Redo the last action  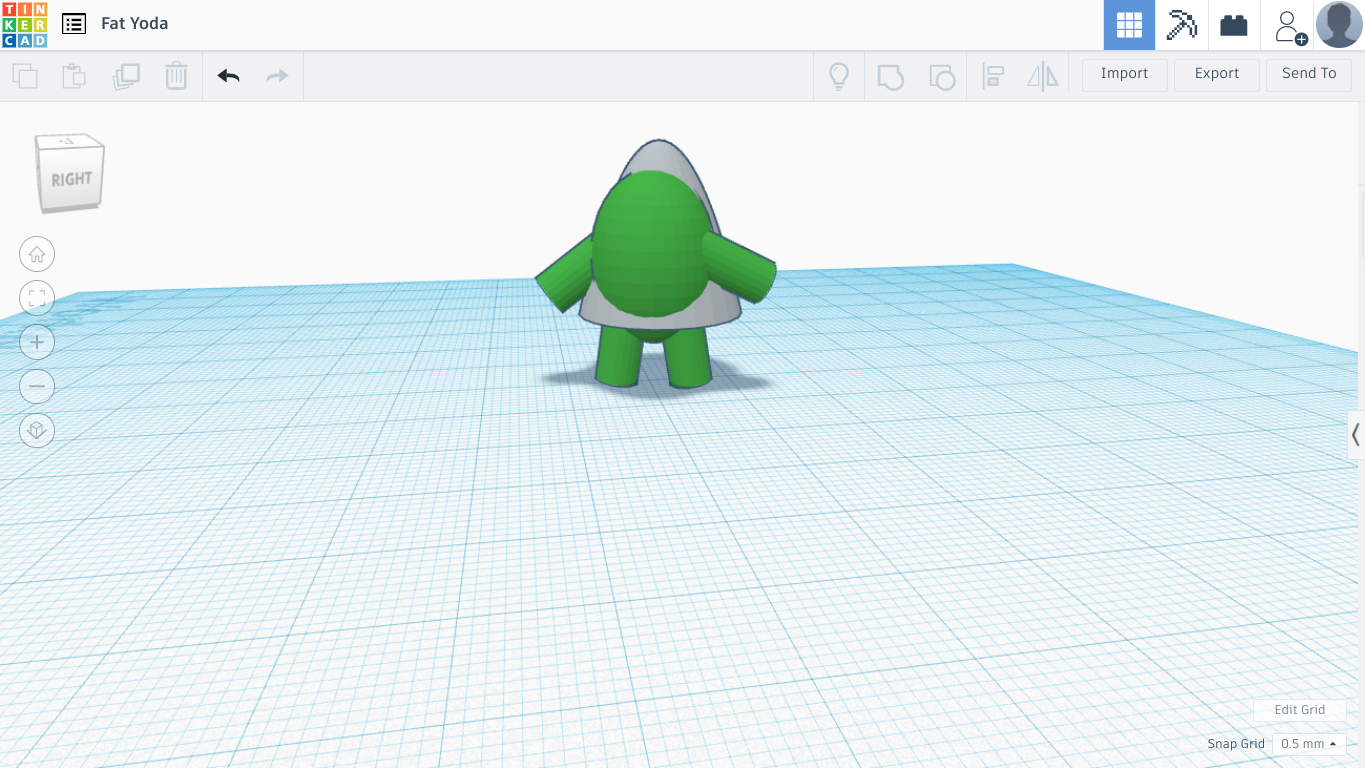[277, 76]
